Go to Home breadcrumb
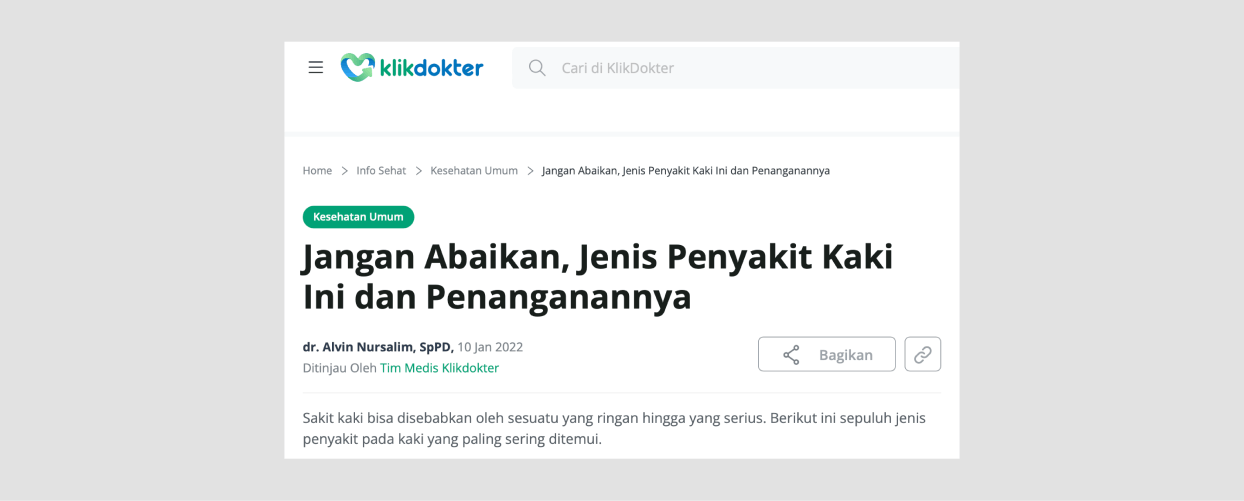 [317, 171]
